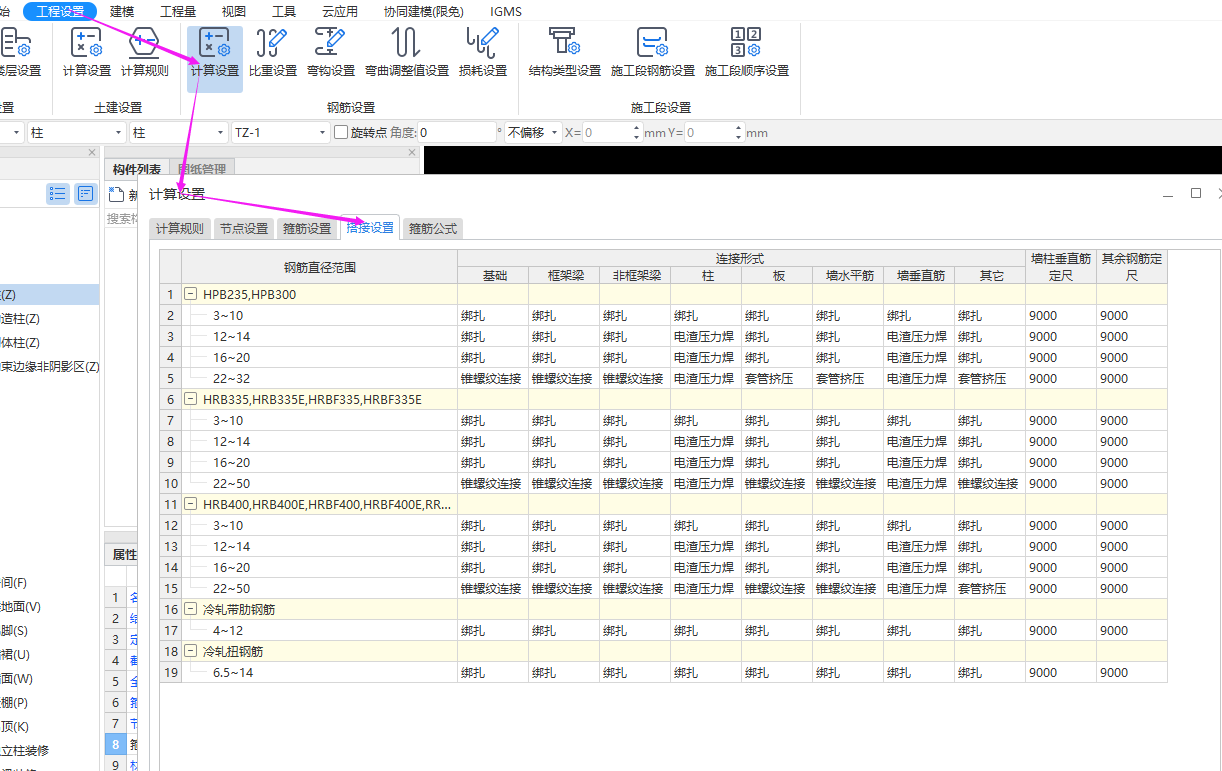1222x771 pixels.
Task: Select 砌体柱(Z) in the navigation tree
Action: pyautogui.click(x=20, y=342)
